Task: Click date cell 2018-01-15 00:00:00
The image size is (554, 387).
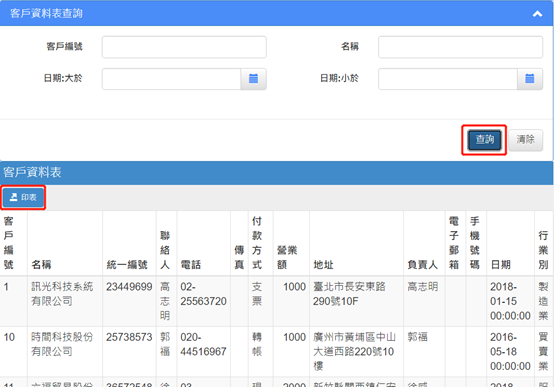Action: pyautogui.click(x=510, y=301)
